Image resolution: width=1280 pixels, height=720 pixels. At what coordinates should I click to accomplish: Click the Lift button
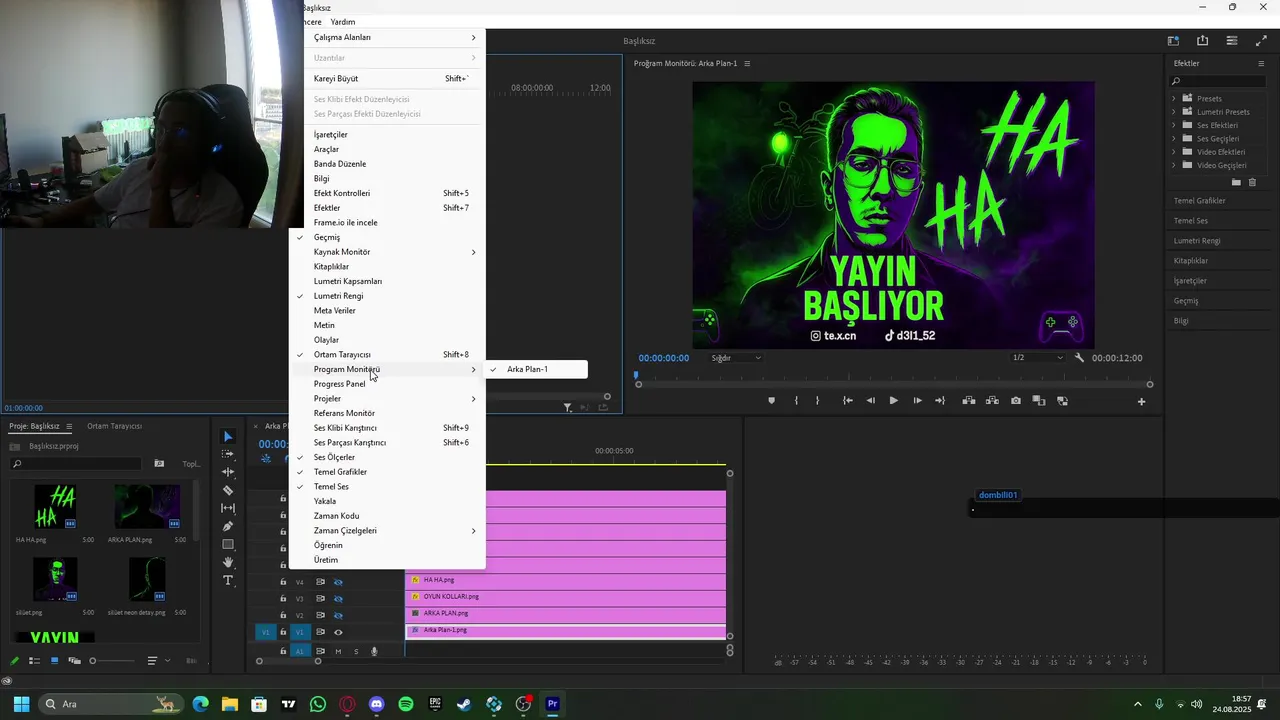tap(968, 401)
